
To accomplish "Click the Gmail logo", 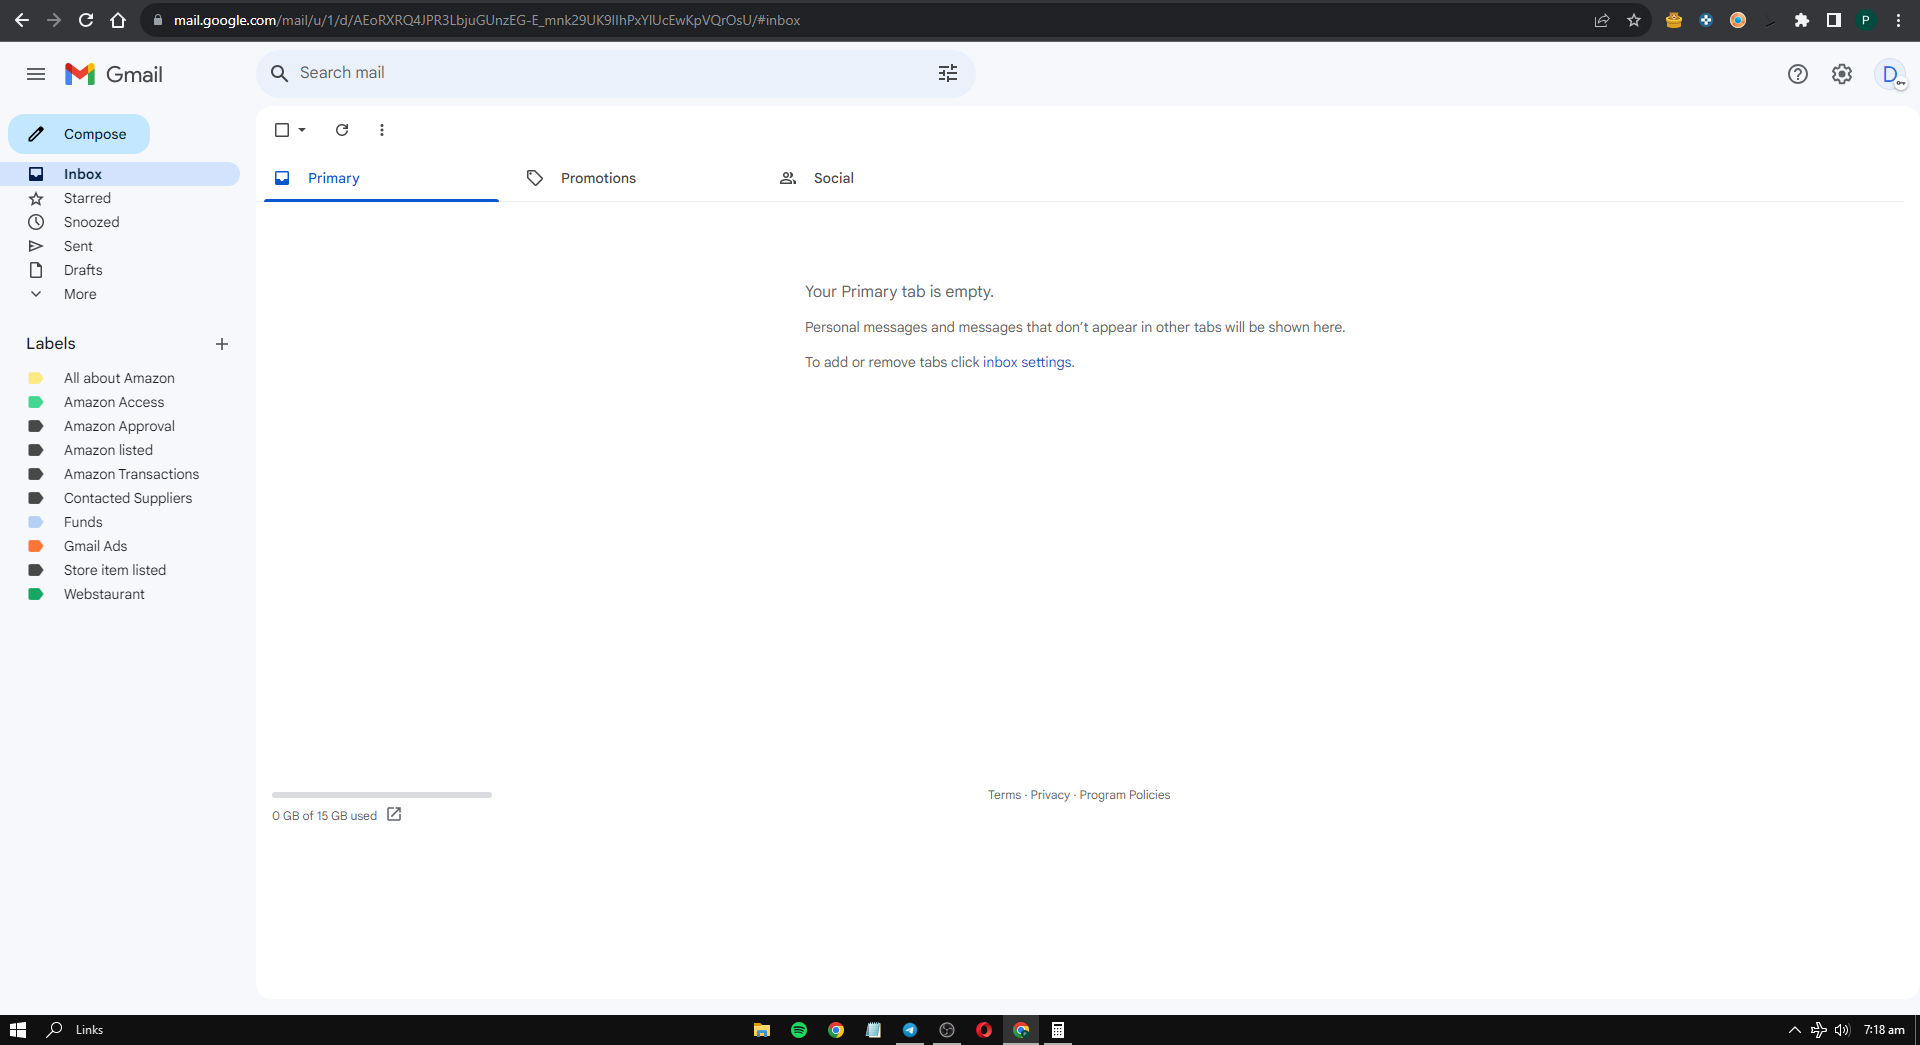I will [x=113, y=74].
